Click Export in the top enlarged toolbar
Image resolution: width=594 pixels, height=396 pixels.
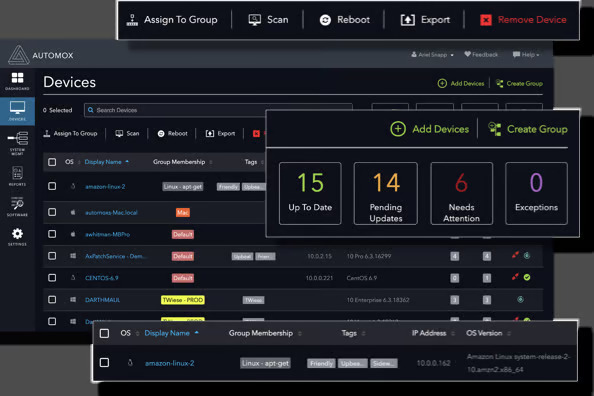tap(425, 20)
